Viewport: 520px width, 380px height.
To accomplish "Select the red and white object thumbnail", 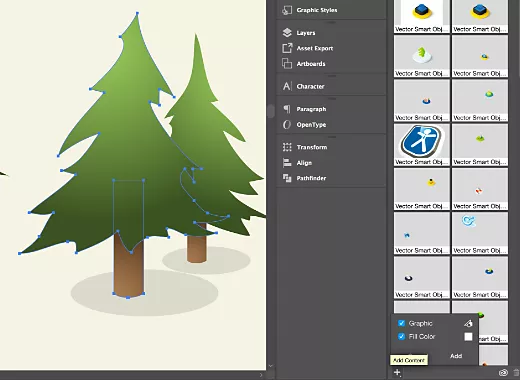I will pyautogui.click(x=480, y=189).
